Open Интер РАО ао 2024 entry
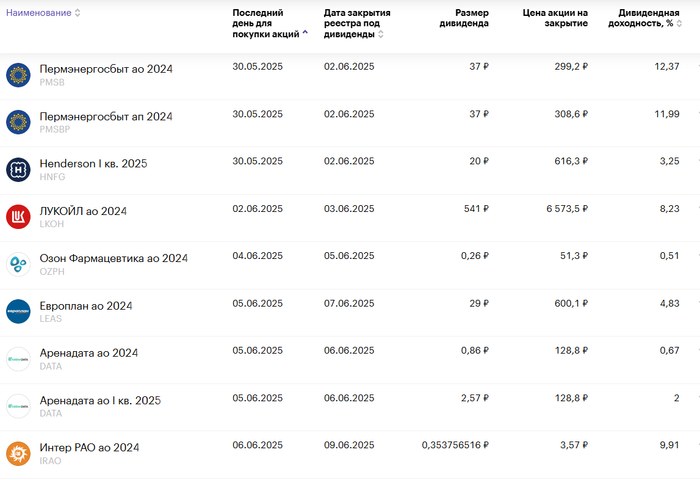This screenshot has height=480, width=700. click(89, 447)
